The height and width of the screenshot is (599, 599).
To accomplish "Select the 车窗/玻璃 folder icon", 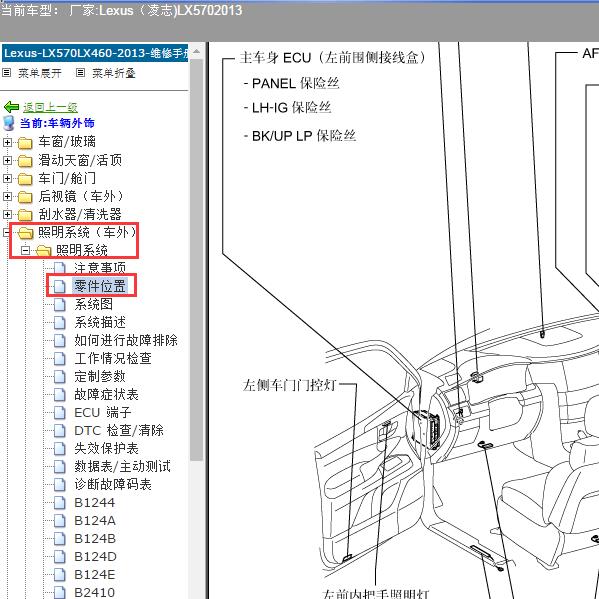I will point(25,143).
